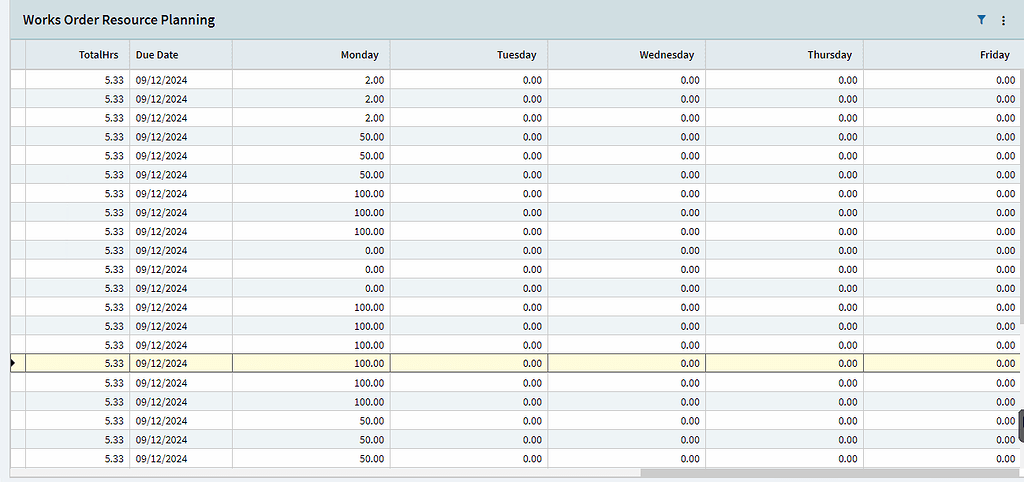Click TotalHrs cell in the highlighted row
This screenshot has width=1024, height=482.
click(77, 363)
